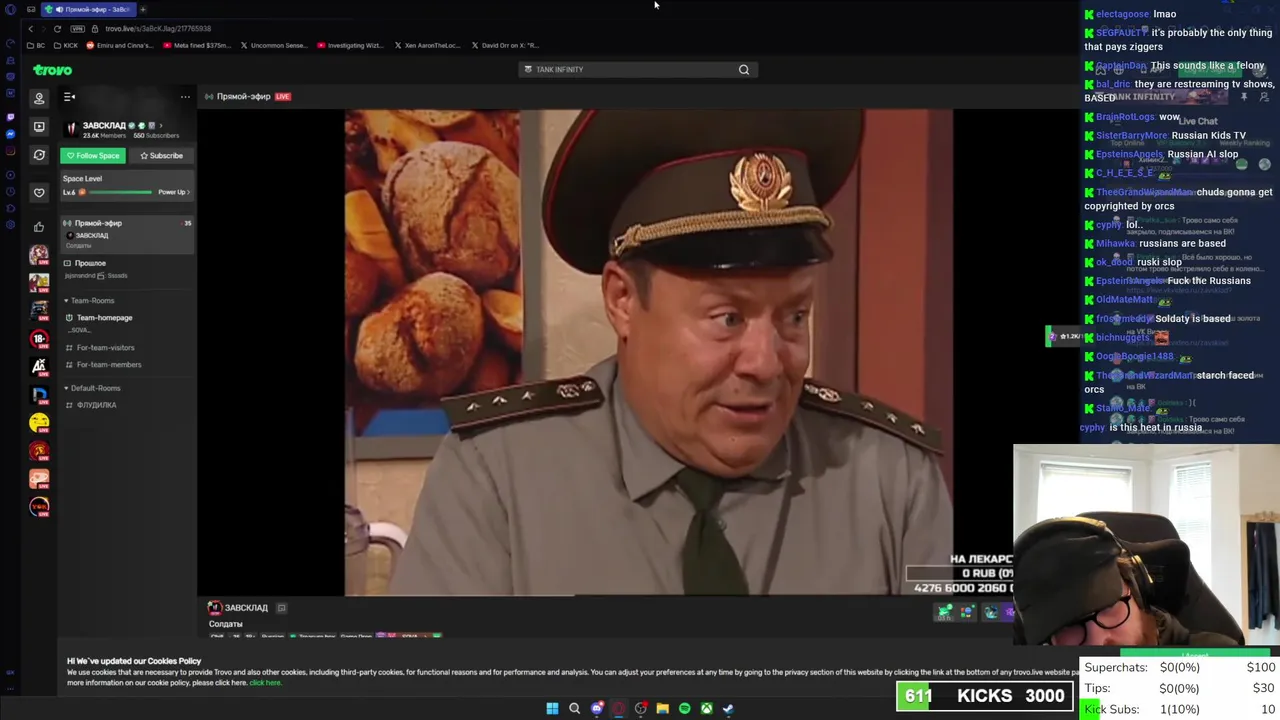Screen dimensions: 1280x720
Task: Open Messenger icon in browser side panel
Action: [10, 134]
